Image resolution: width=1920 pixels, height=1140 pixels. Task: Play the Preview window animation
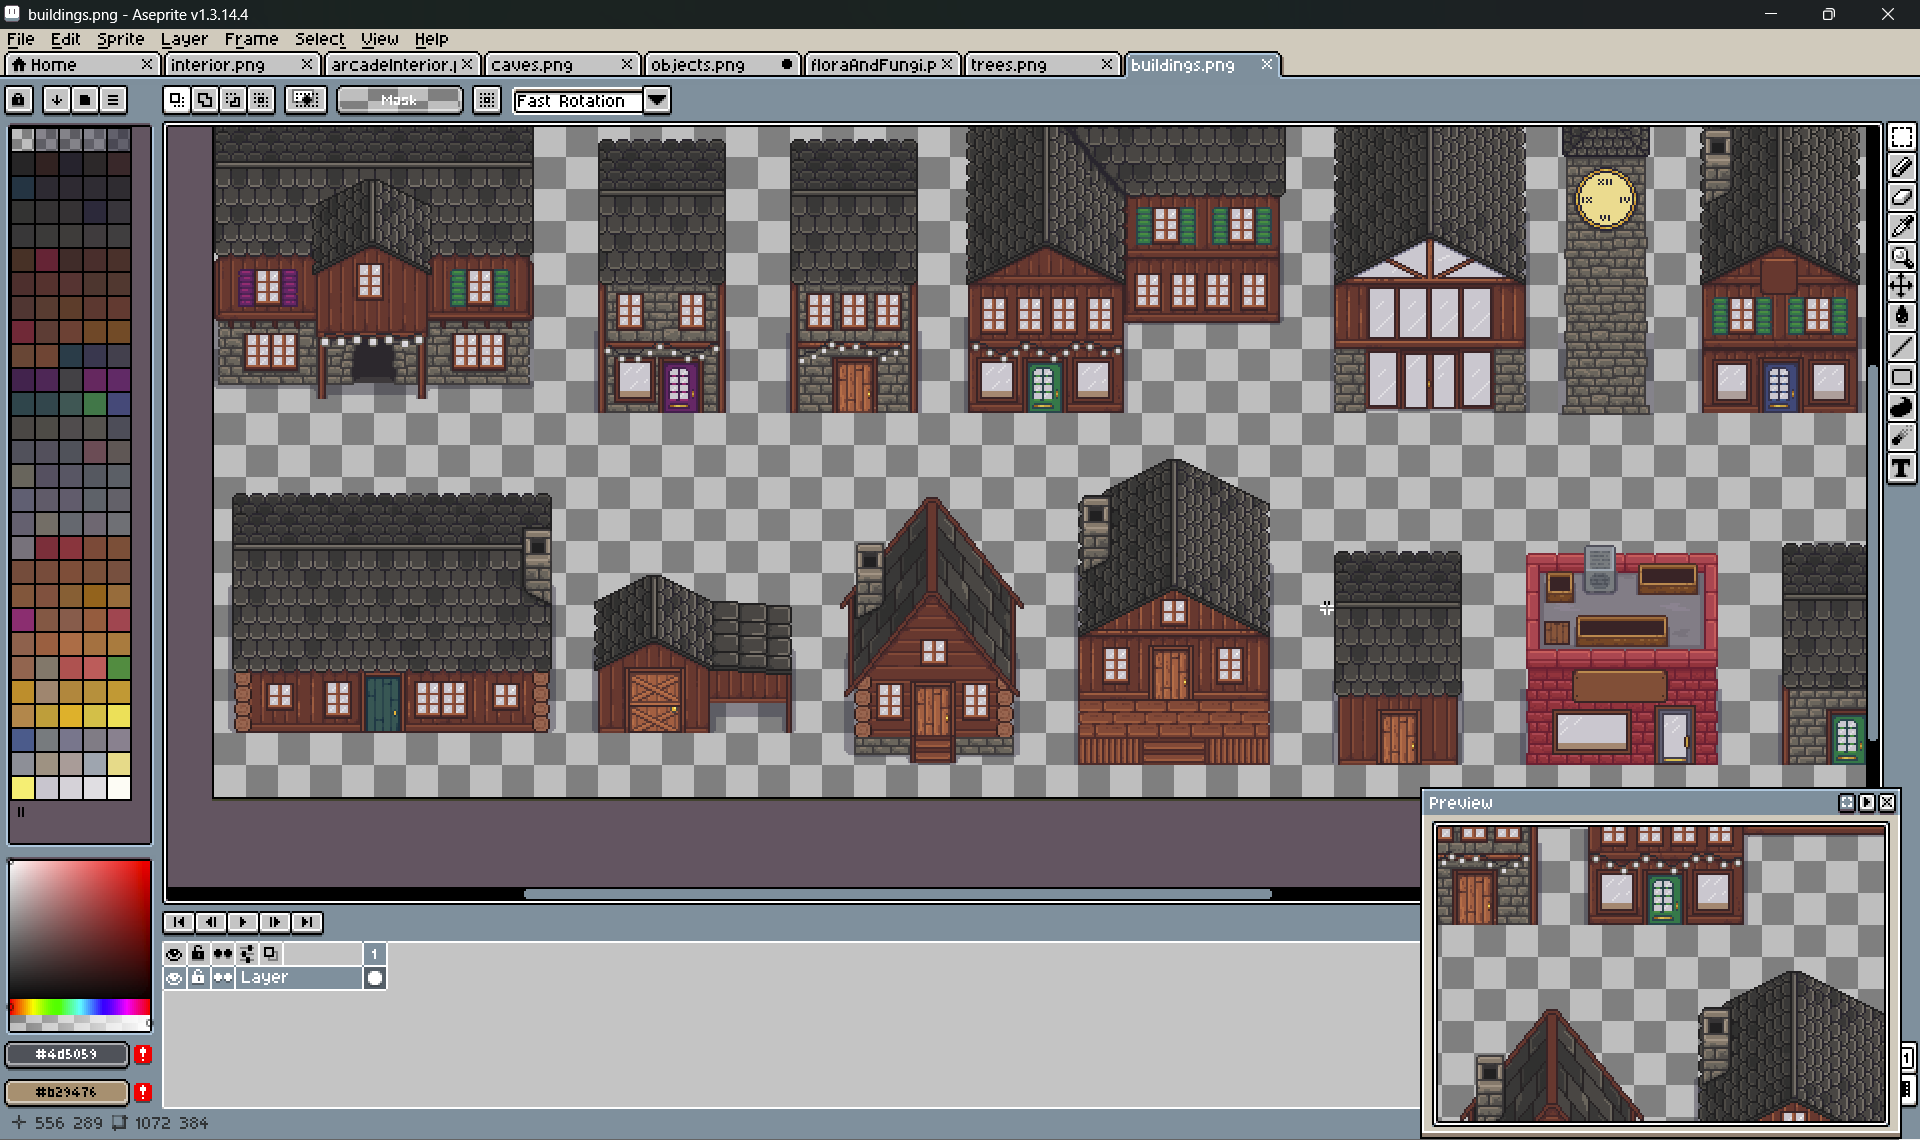click(x=1866, y=803)
